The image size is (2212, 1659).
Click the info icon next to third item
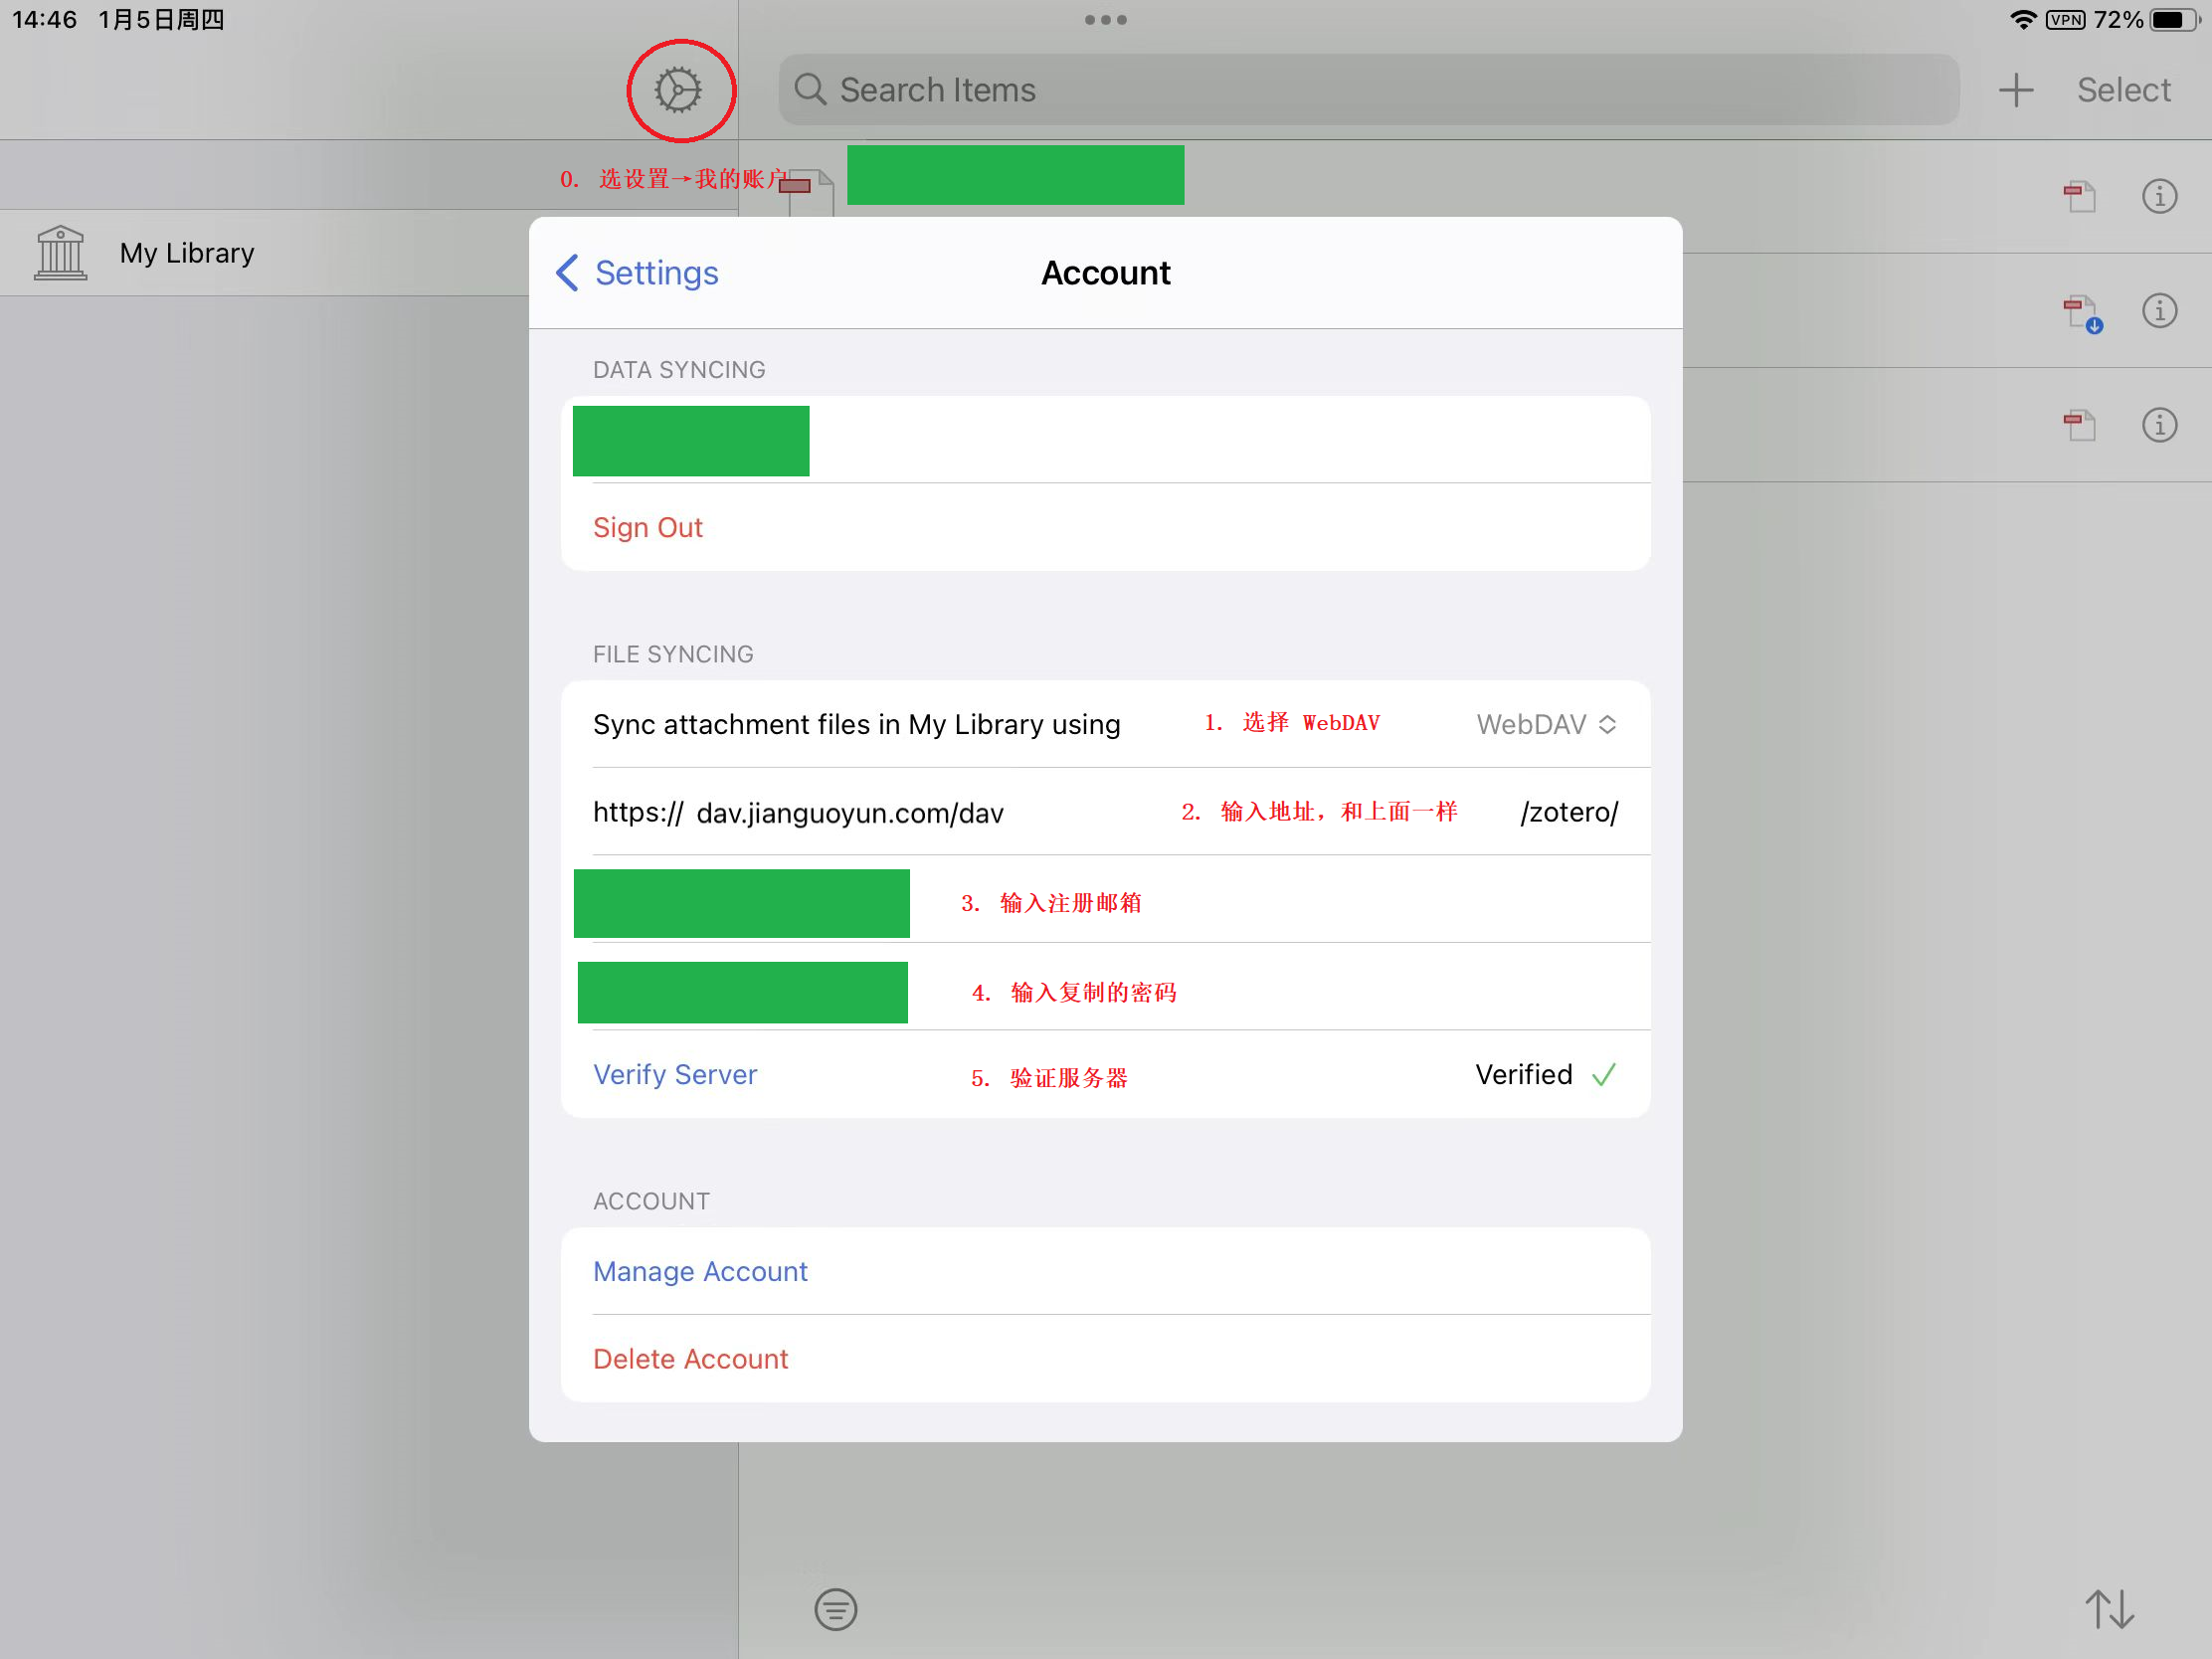(2159, 426)
